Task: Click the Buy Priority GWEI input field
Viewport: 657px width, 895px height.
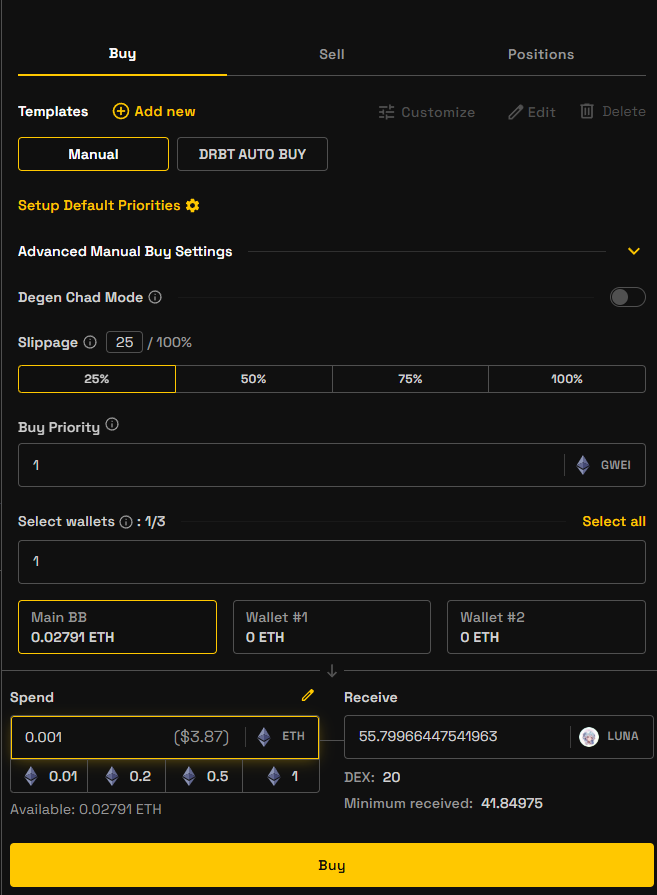Action: [290, 465]
